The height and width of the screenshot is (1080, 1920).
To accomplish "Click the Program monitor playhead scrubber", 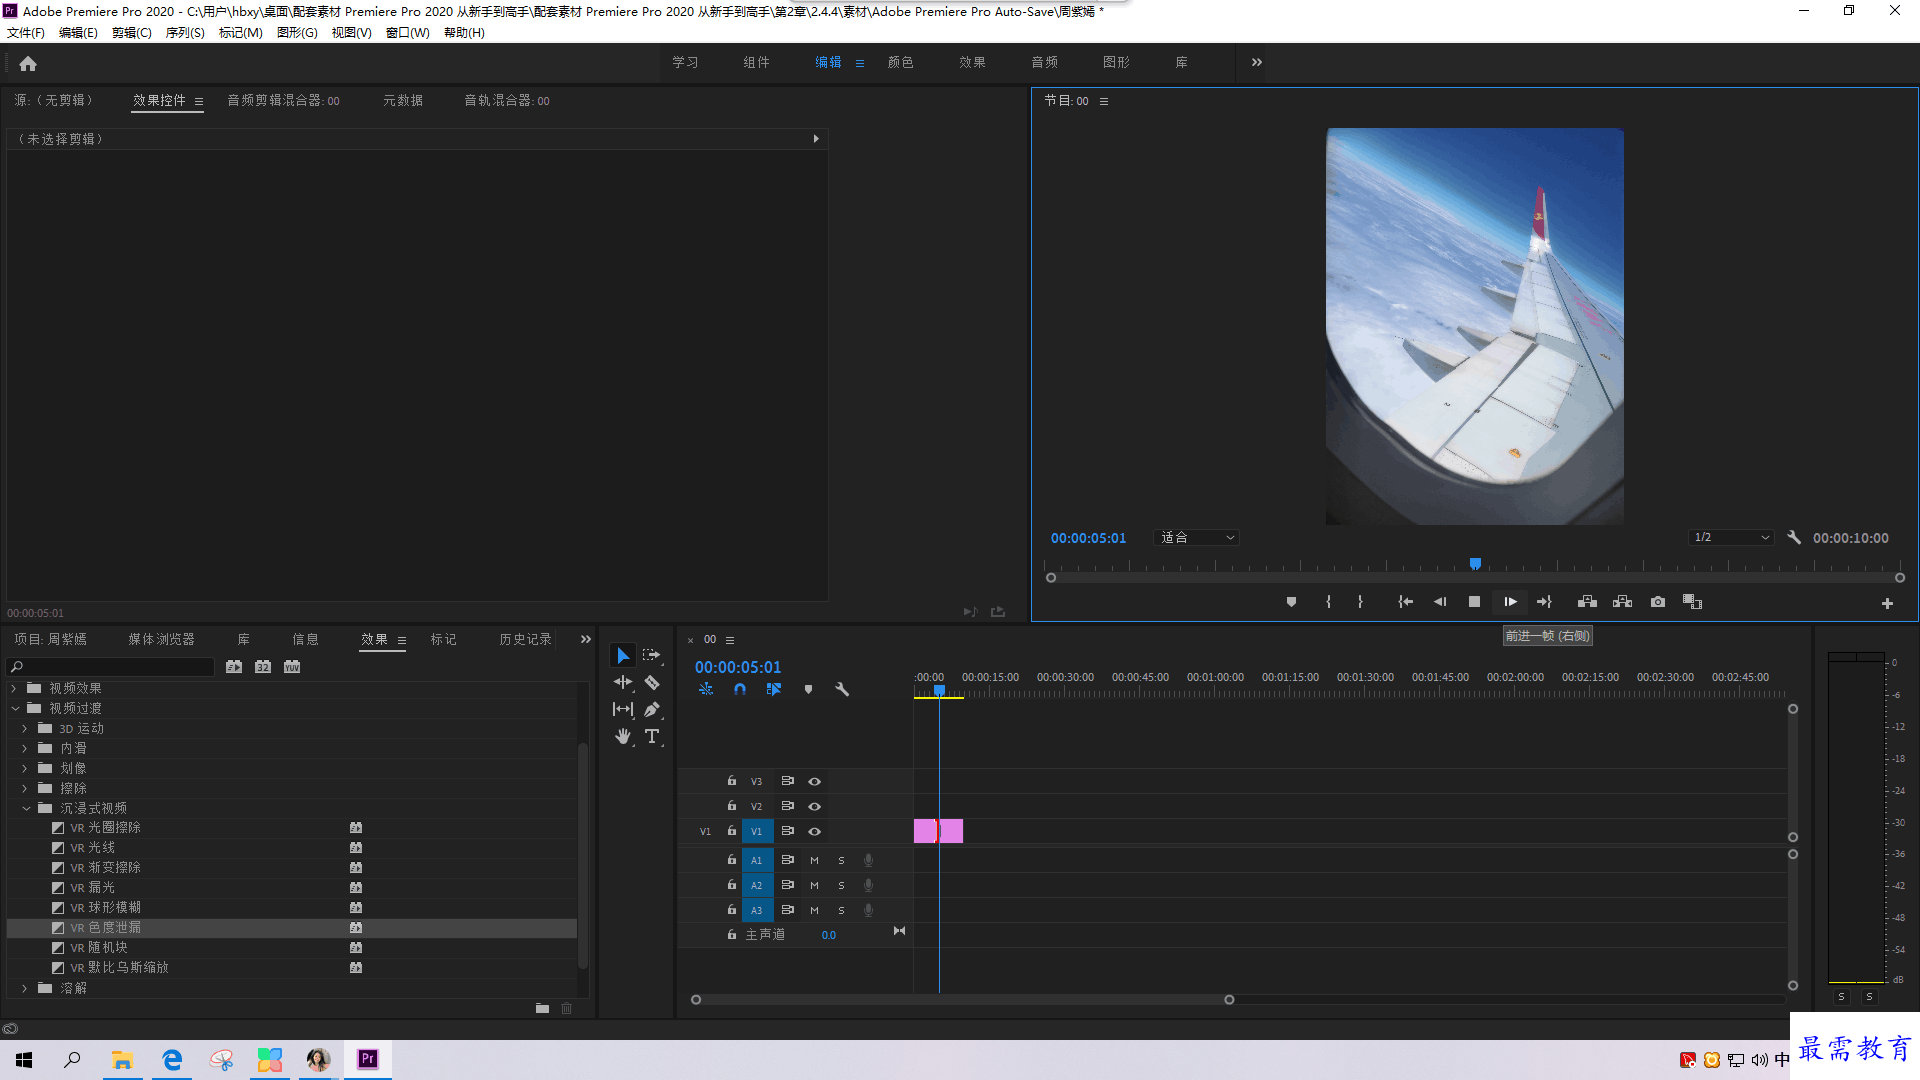I will click(x=1475, y=564).
